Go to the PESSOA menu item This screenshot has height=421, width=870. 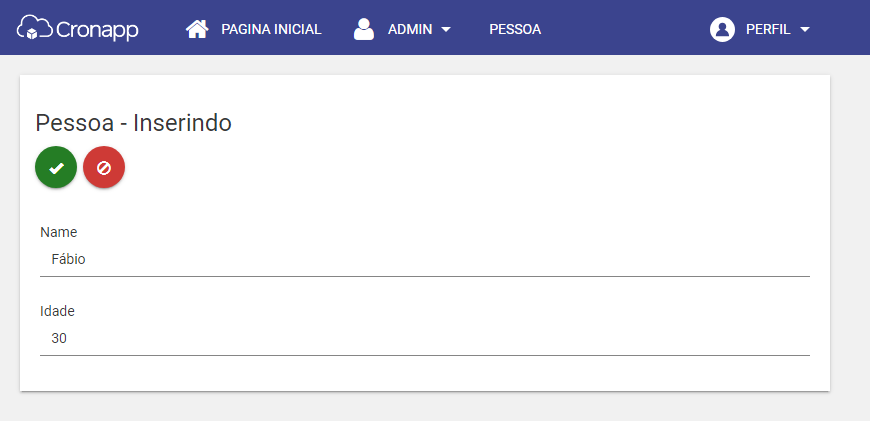tap(515, 29)
